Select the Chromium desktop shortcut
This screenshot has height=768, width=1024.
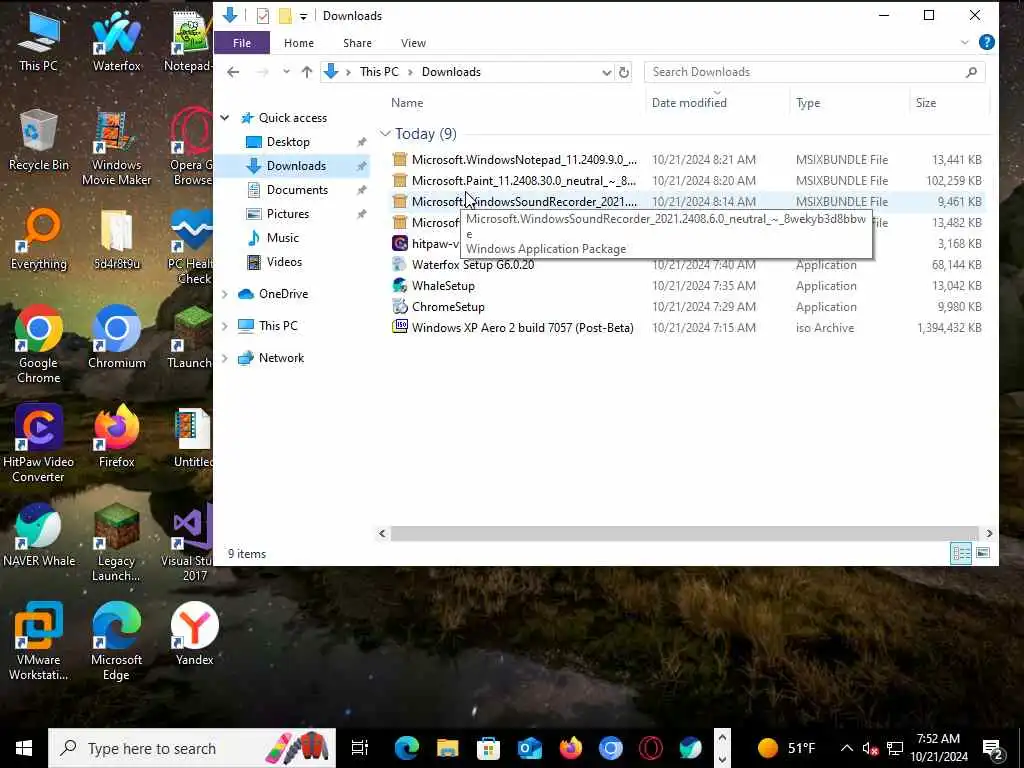(116, 338)
